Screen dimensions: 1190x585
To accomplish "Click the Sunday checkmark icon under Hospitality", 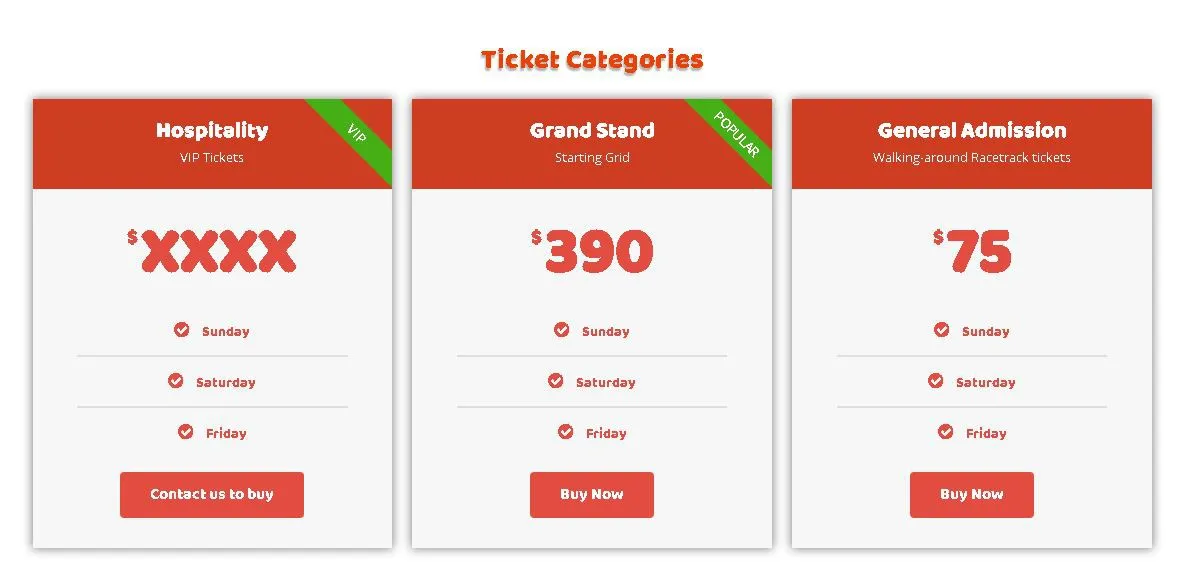I will click(181, 329).
